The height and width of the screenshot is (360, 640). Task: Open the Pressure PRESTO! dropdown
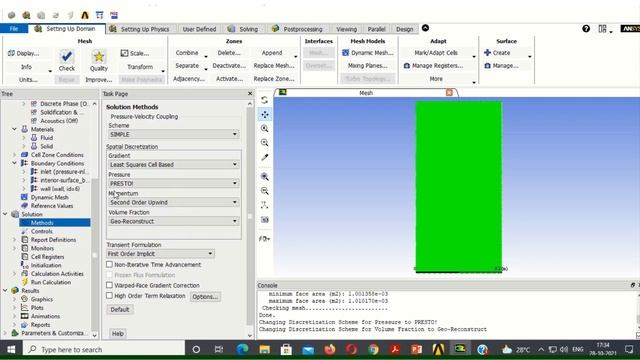pyautogui.click(x=173, y=183)
